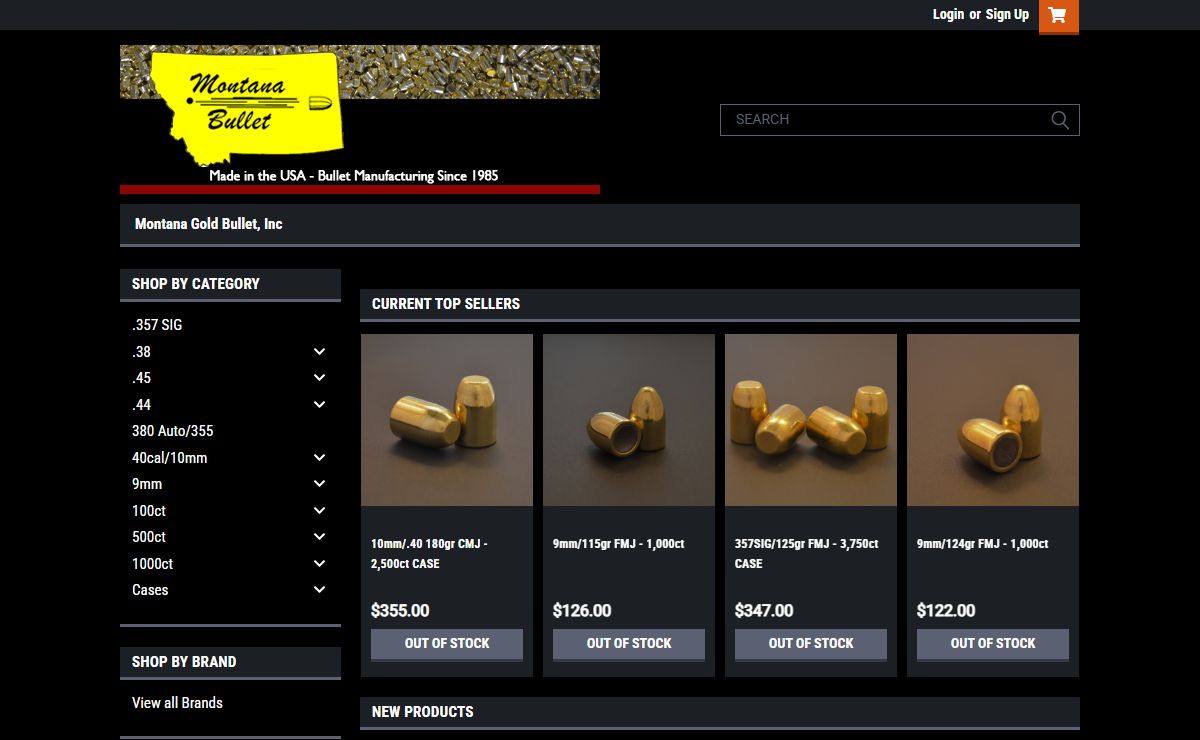Viewport: 1200px width, 740px height.
Task: Click the Montana Bullet logo
Action: click(360, 119)
